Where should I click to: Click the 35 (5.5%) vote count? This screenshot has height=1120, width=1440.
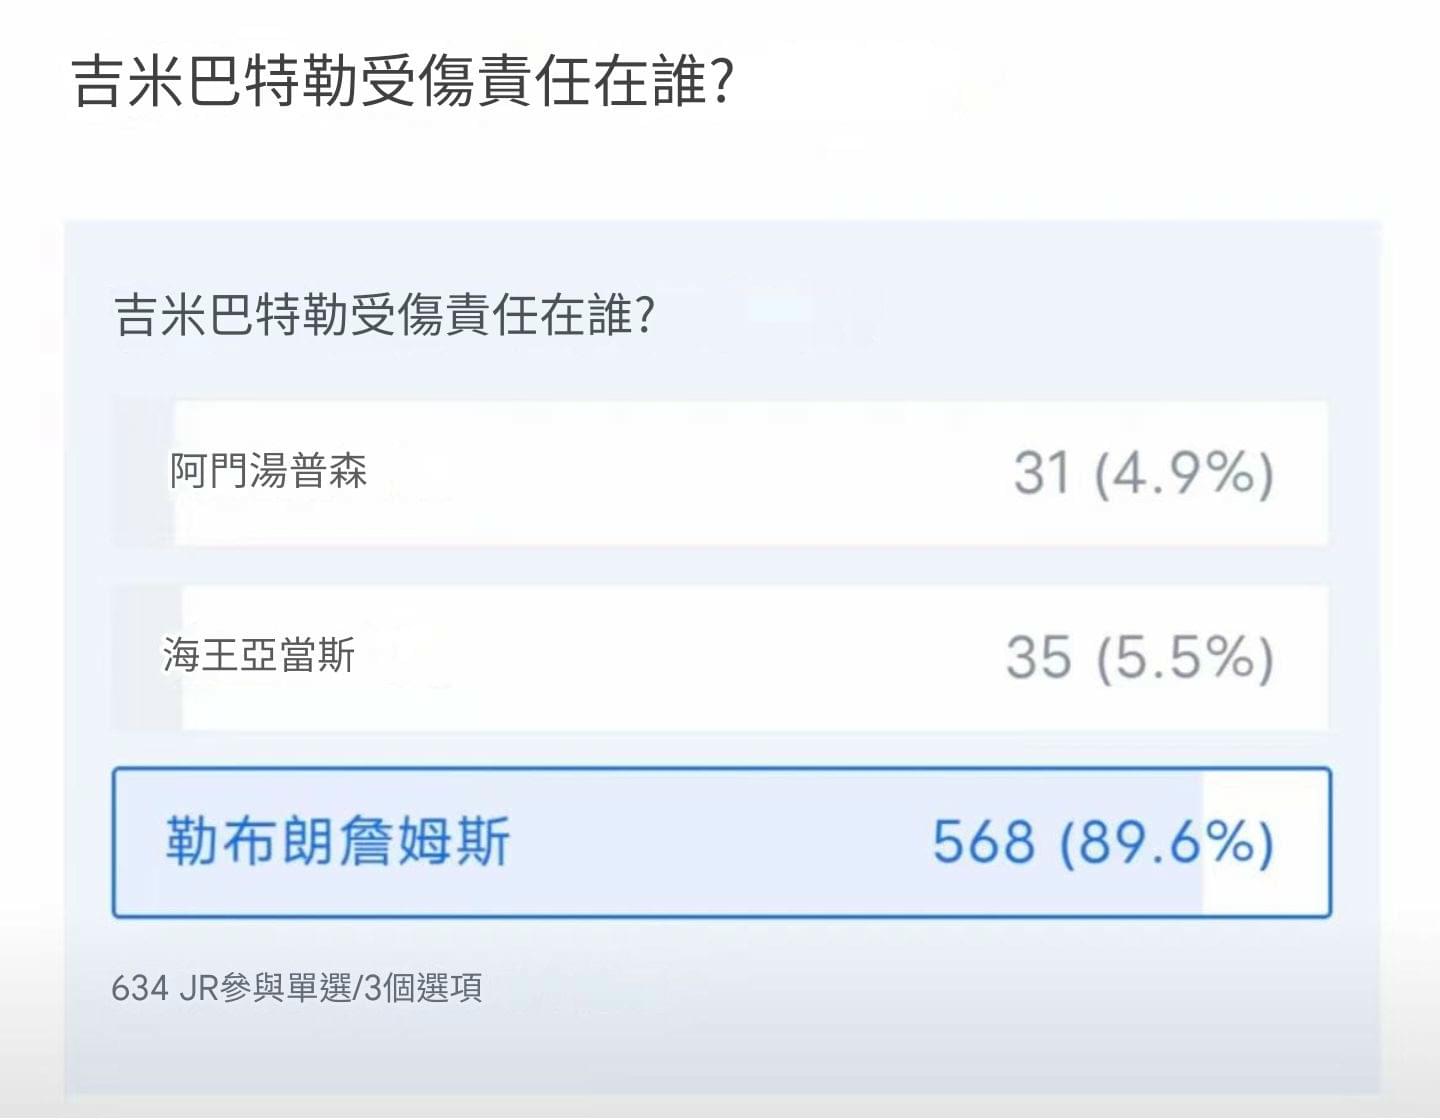click(x=1140, y=657)
